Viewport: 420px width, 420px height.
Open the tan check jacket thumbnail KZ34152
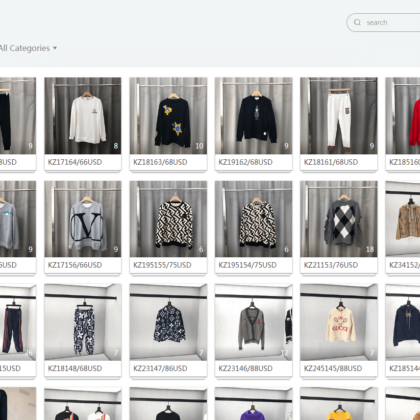(403, 219)
